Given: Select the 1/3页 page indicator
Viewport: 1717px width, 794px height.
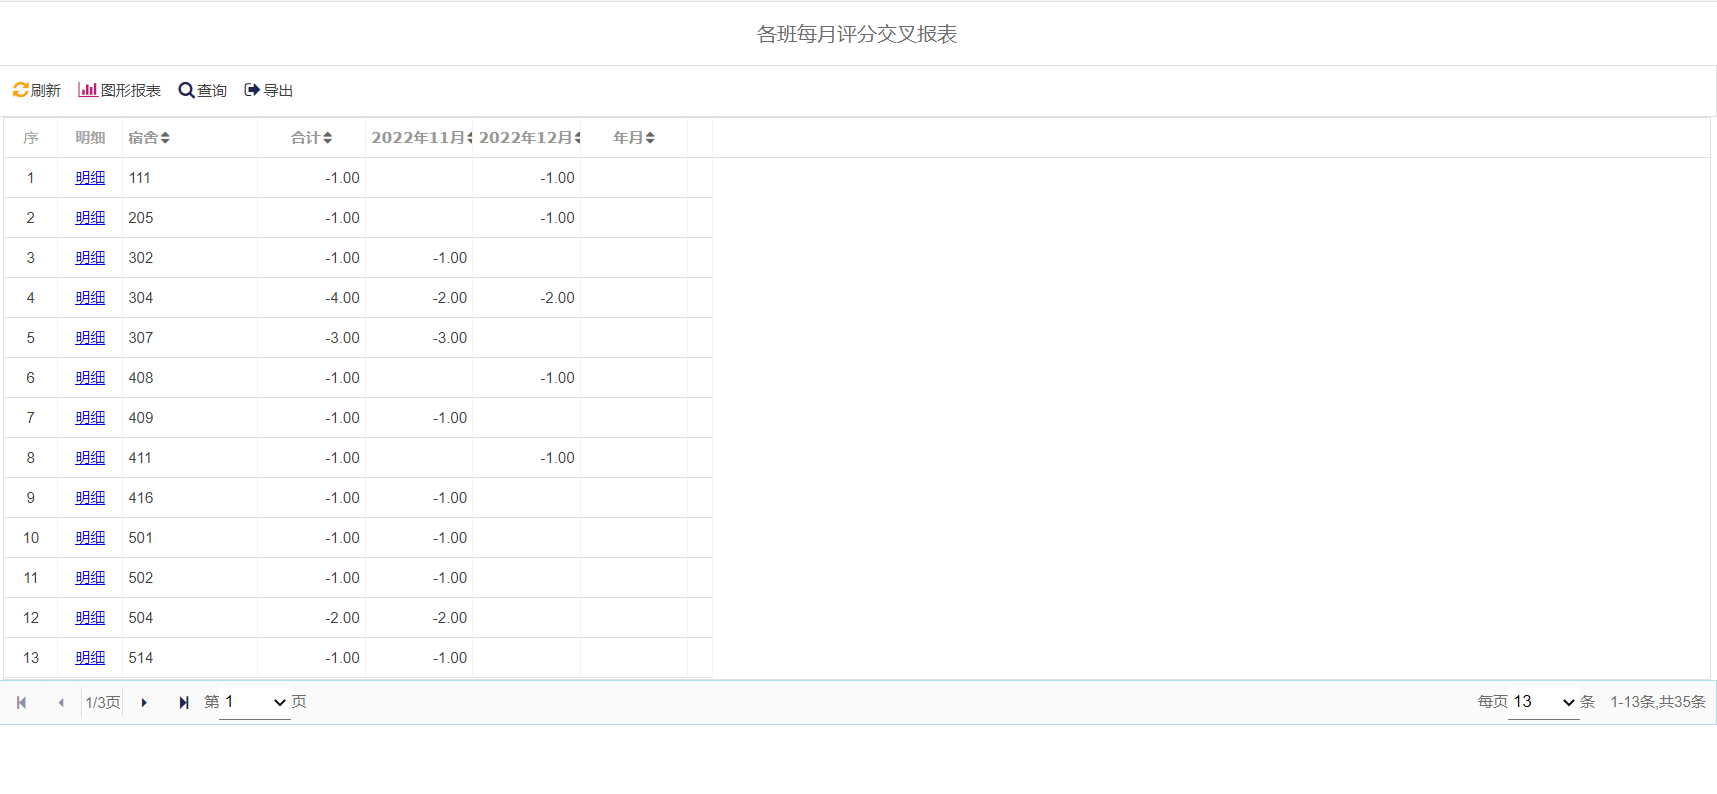Looking at the screenshot, I should (x=103, y=703).
